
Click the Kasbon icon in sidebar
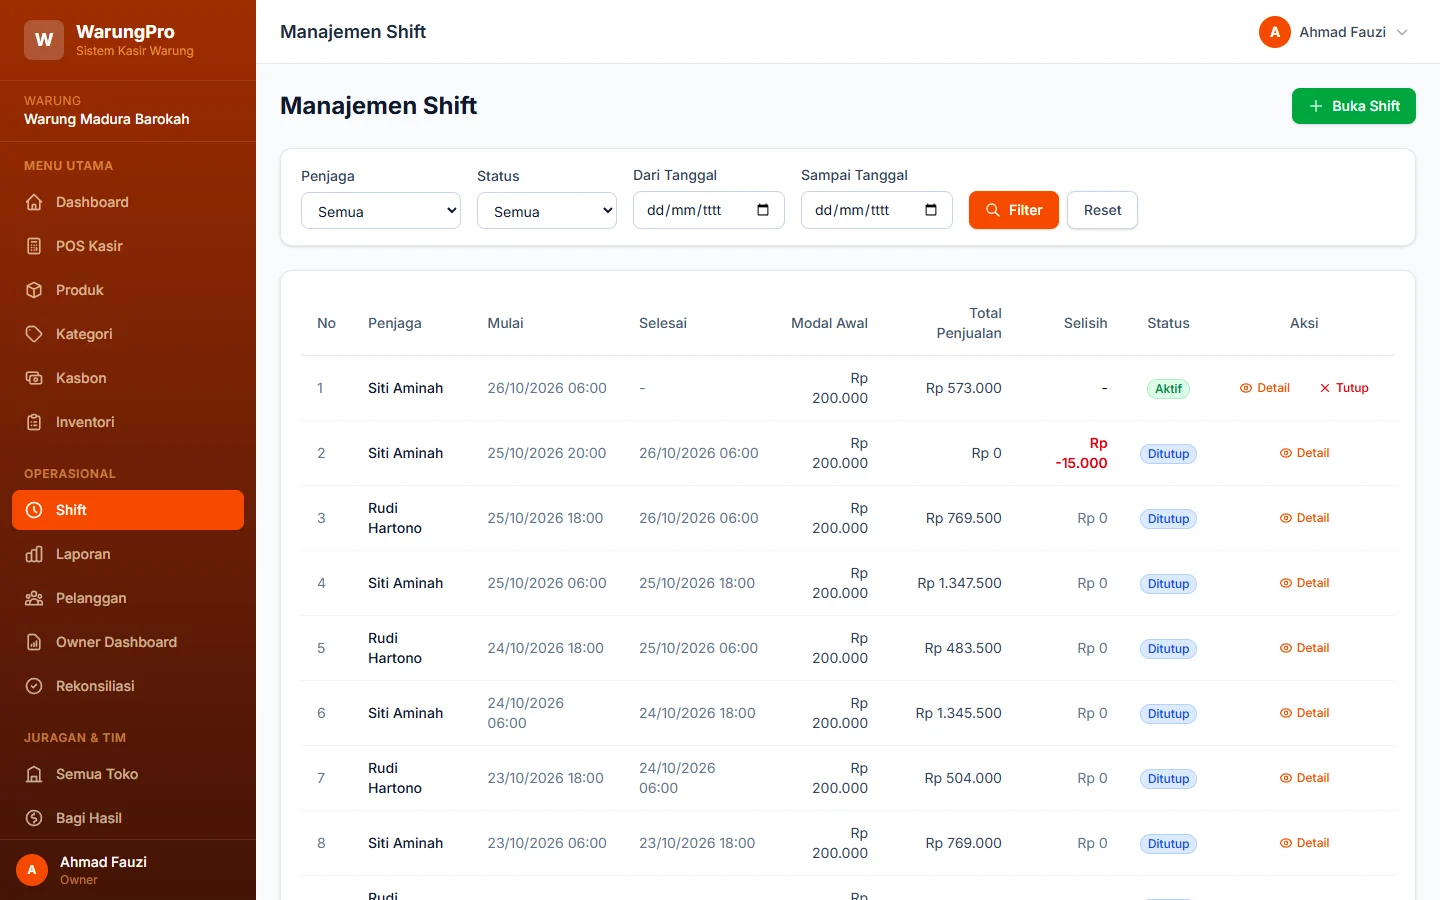[34, 378]
